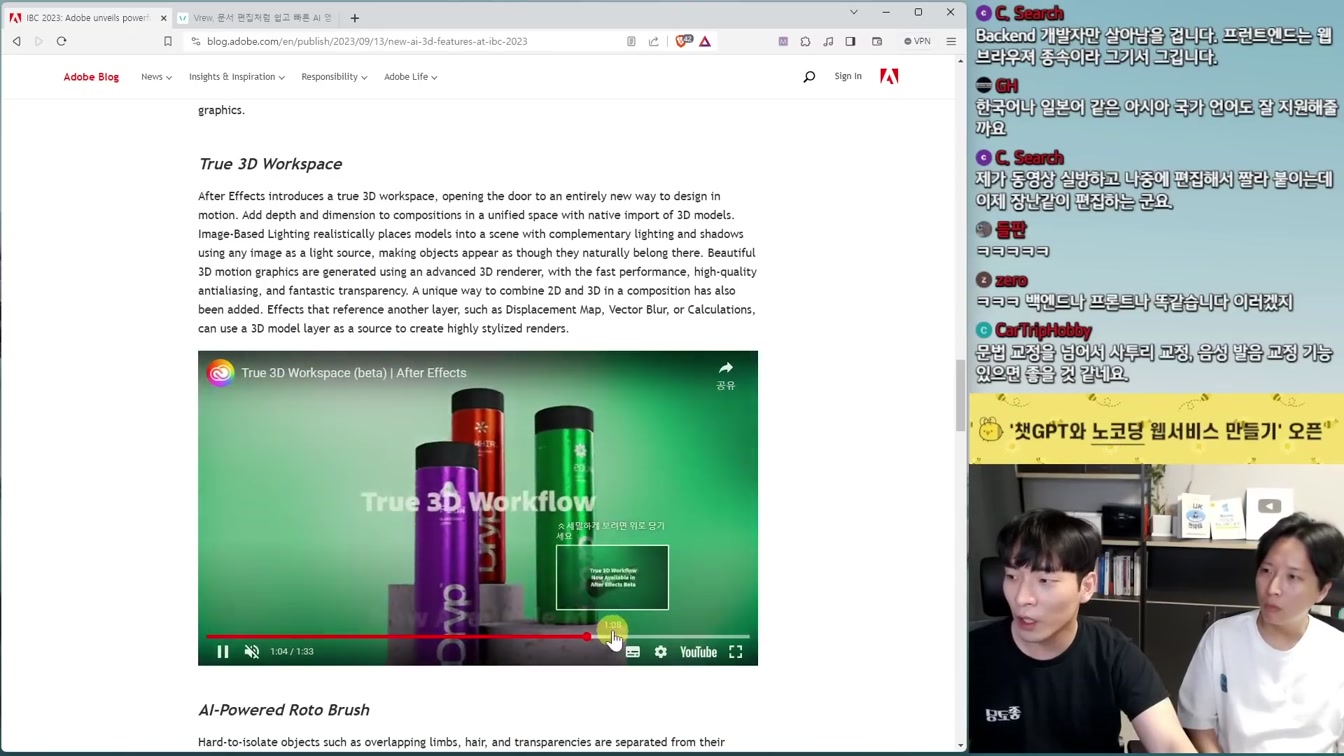Screen dimensions: 1344x756
Task: Open a new browser tab
Action: coord(355,18)
